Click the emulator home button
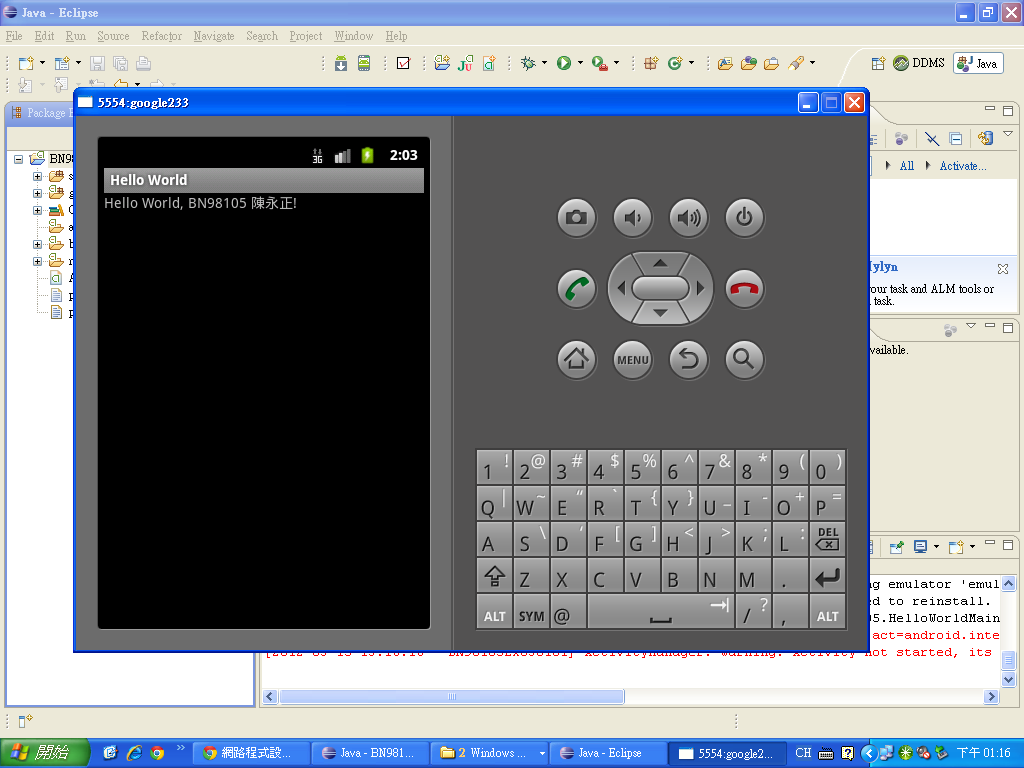 (576, 359)
